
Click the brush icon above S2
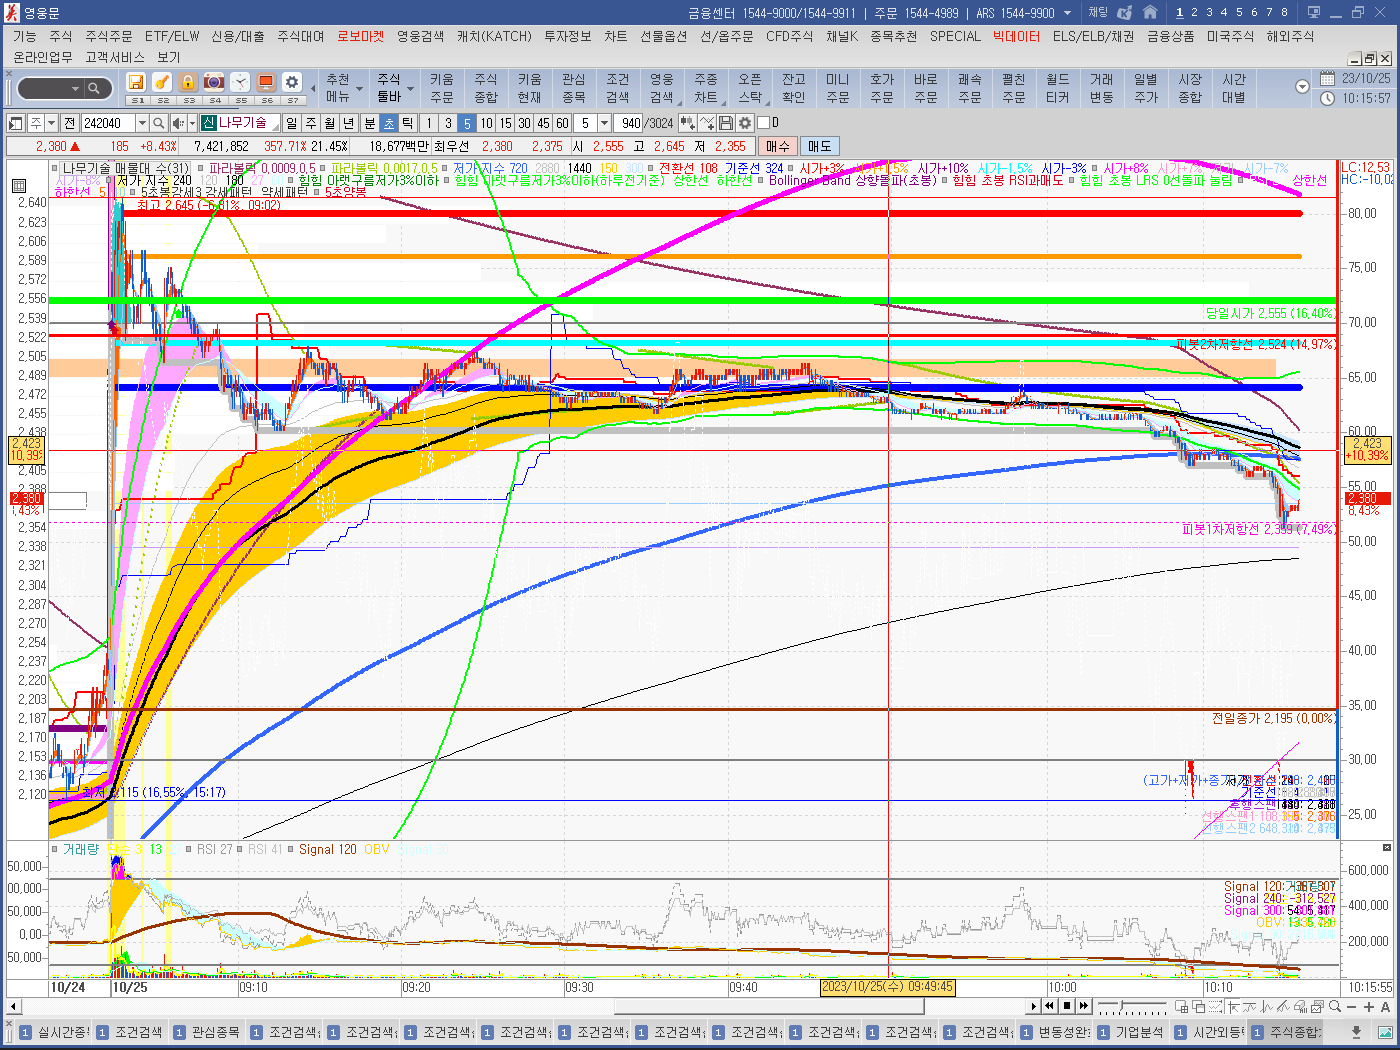pyautogui.click(x=162, y=82)
